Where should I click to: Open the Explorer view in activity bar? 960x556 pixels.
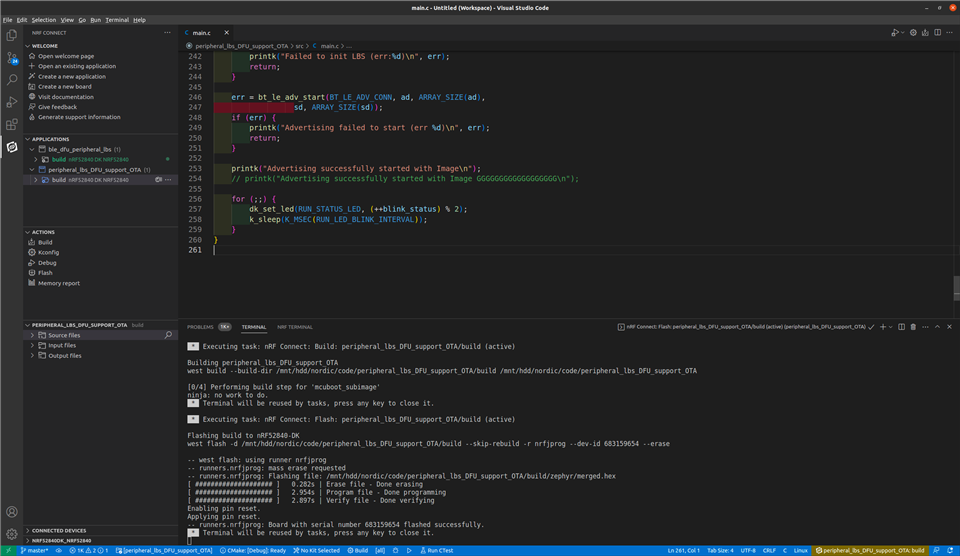[12, 36]
